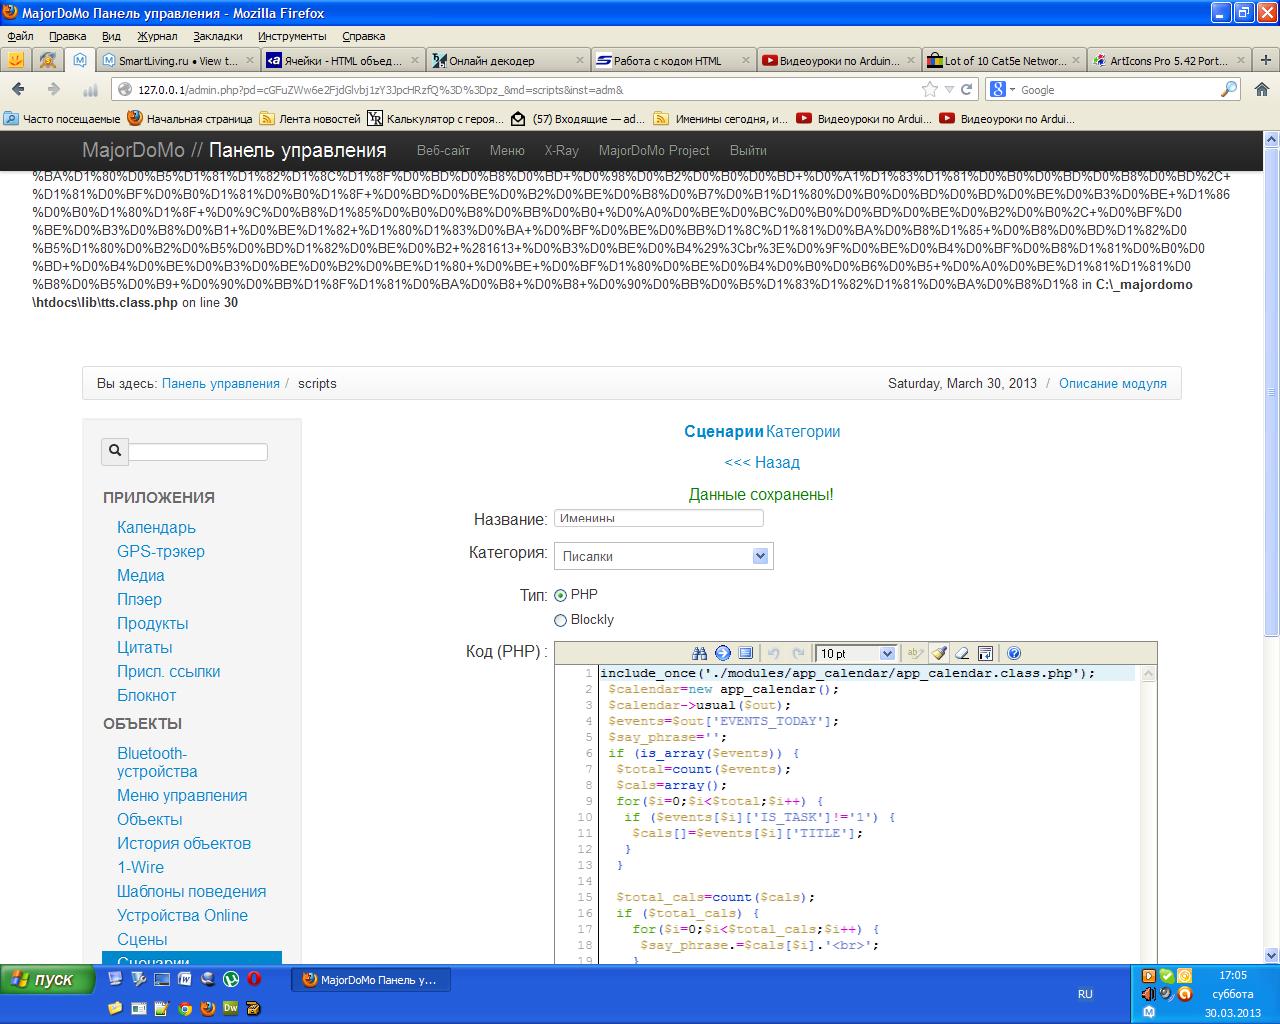Bookmark page with star icon in address bar
The width and height of the screenshot is (1280, 1024).
click(x=930, y=89)
